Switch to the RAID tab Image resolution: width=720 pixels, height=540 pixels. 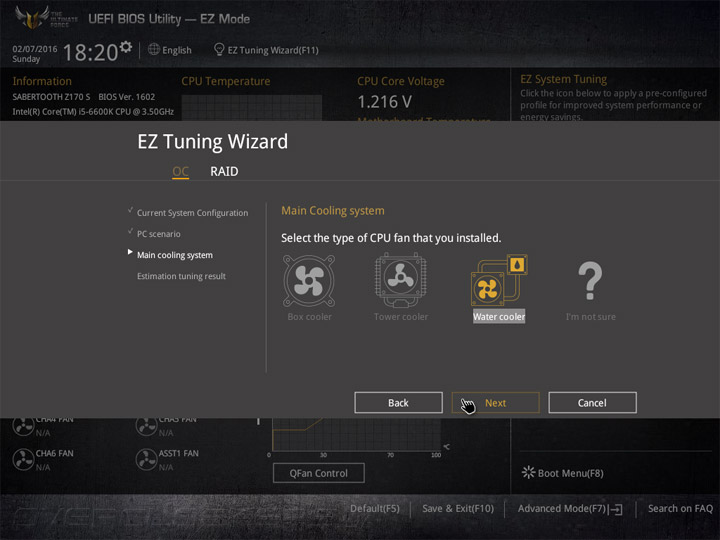pos(224,171)
